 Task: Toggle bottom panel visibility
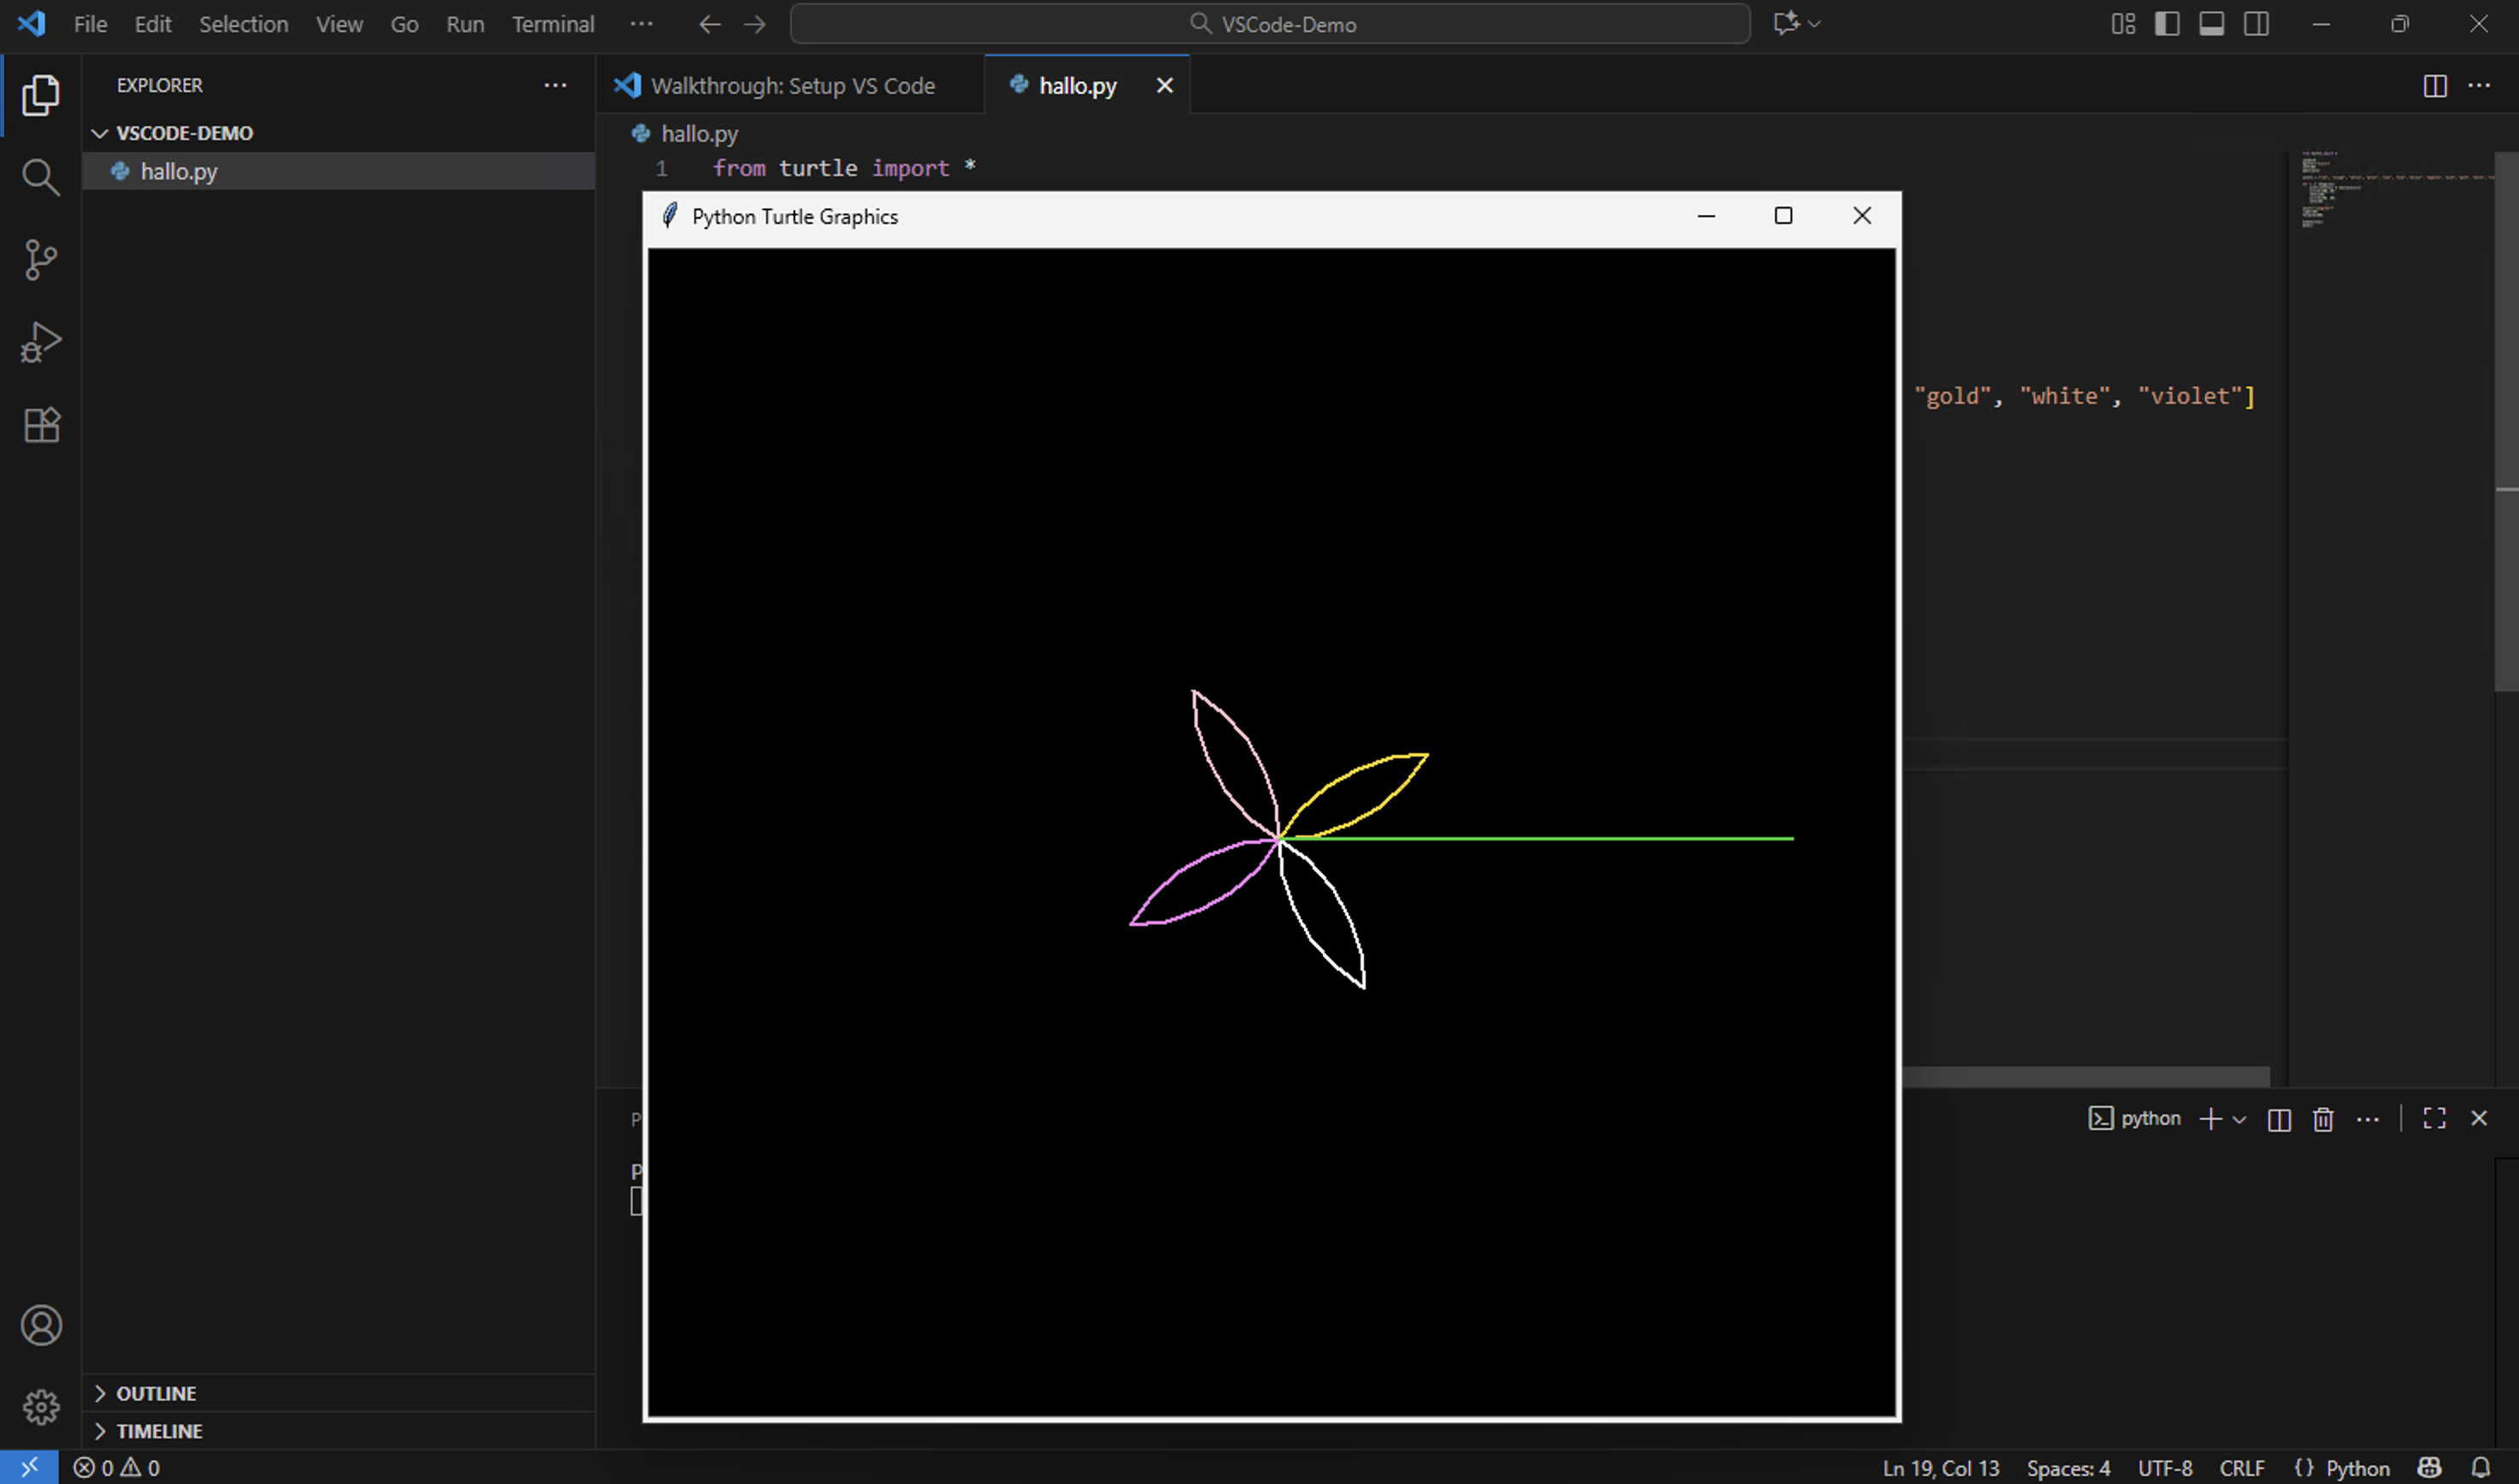2211,24
